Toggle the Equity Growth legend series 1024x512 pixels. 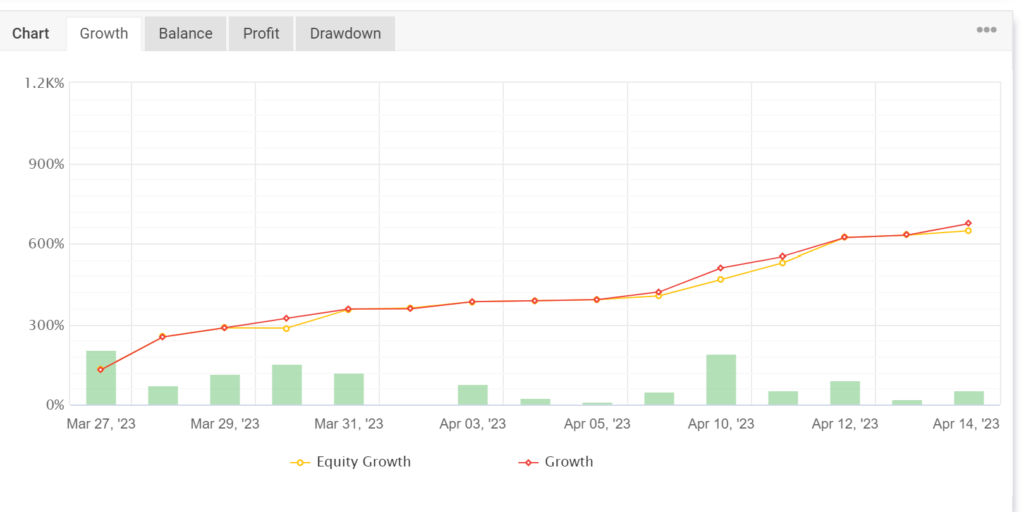363,462
